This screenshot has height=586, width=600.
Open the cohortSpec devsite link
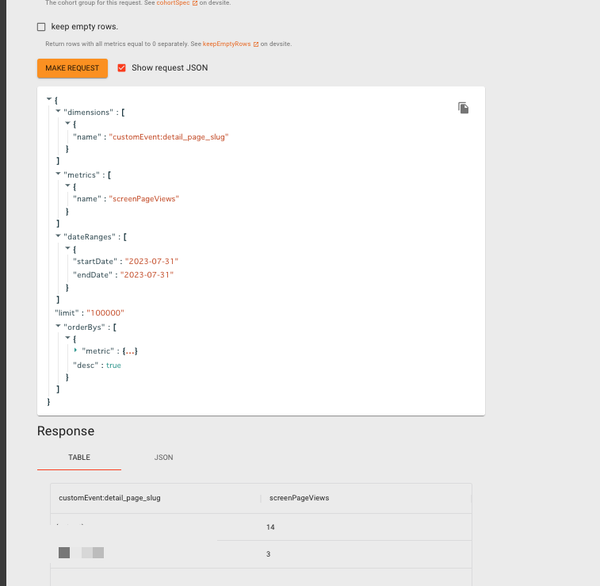[x=173, y=3]
